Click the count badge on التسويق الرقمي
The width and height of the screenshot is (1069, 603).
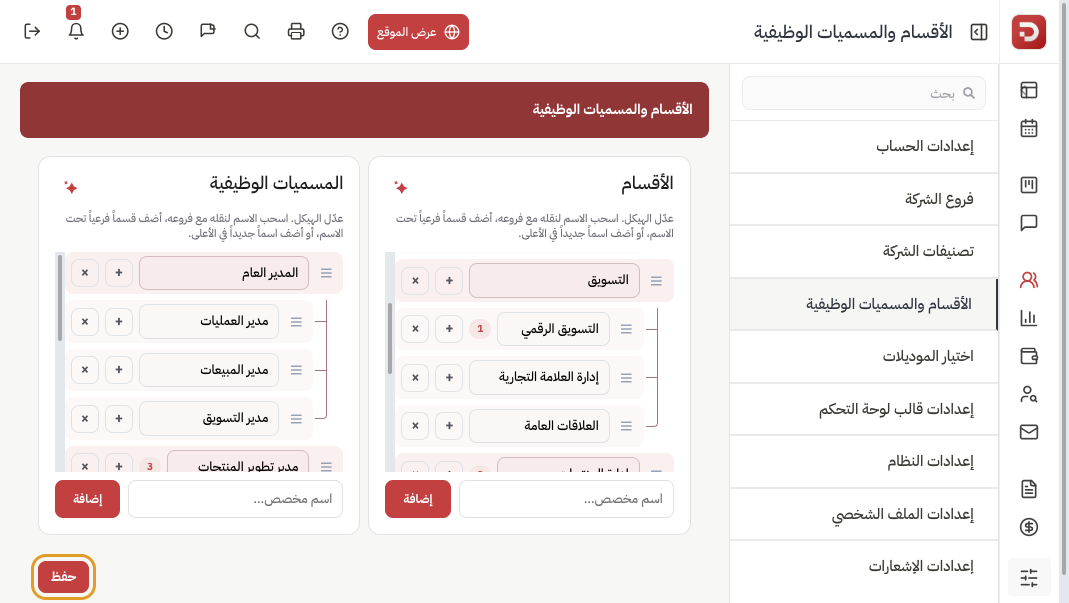pos(480,329)
